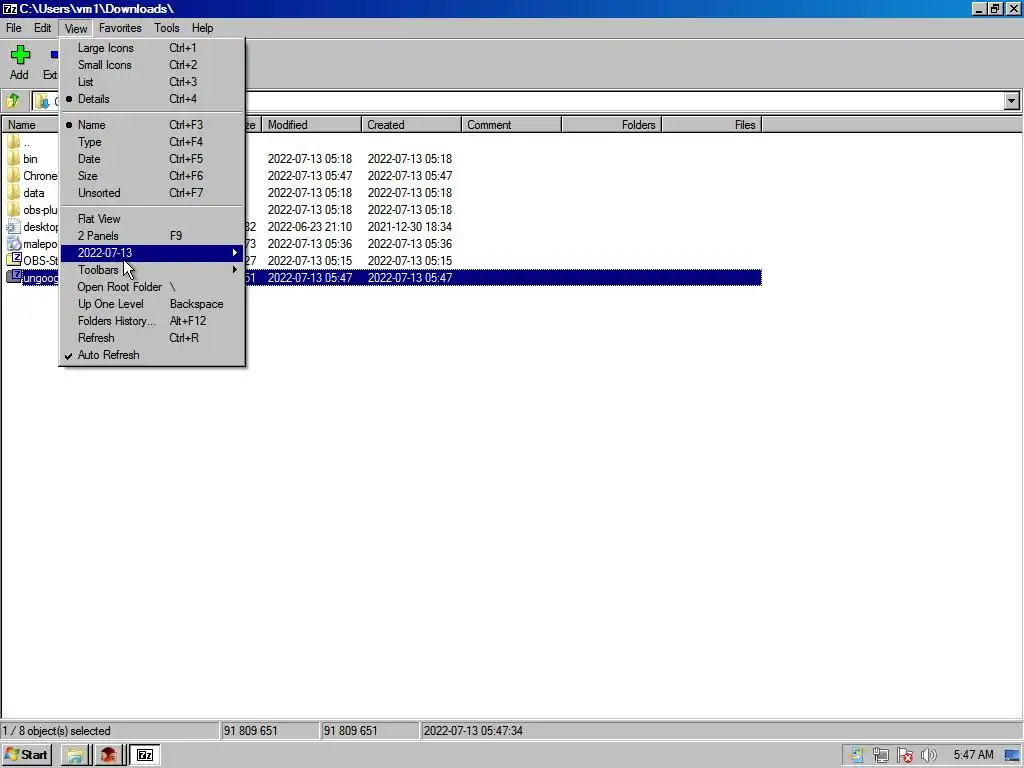1024x768 pixels.
Task: Sort by Name in the View menu
Action: coord(152,125)
